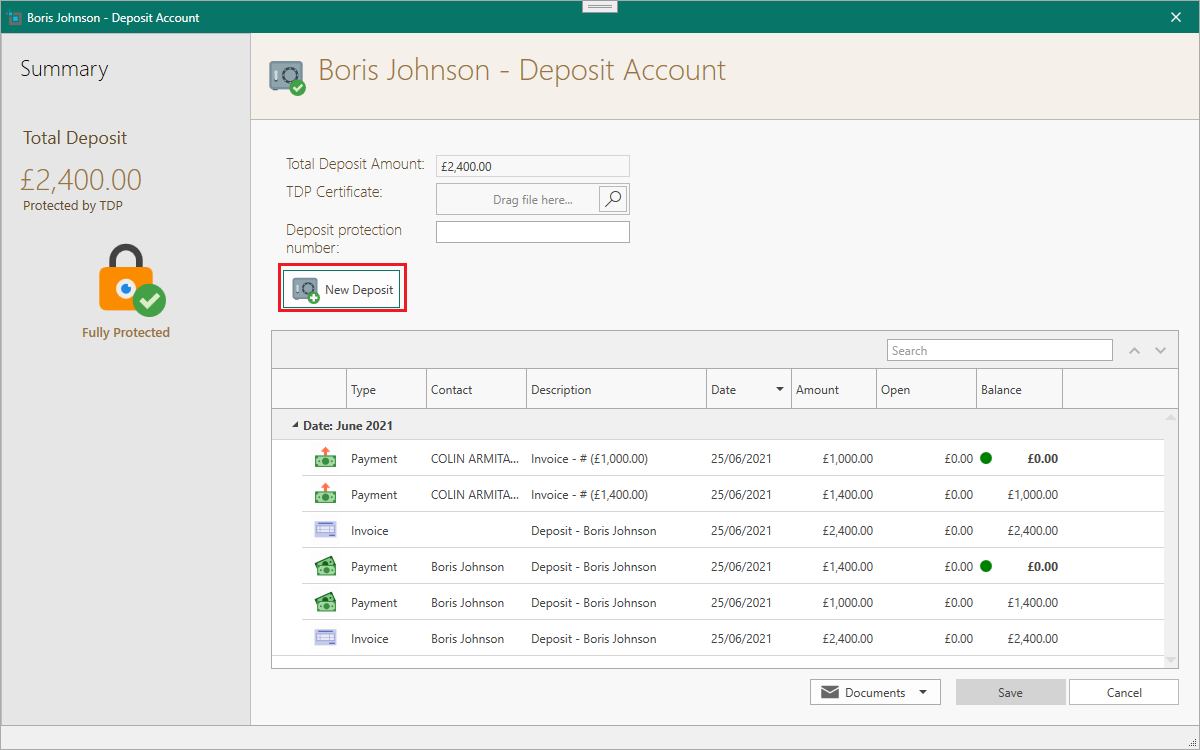Open the Documents dropdown arrow
Image resolution: width=1200 pixels, height=750 pixels.
923,693
